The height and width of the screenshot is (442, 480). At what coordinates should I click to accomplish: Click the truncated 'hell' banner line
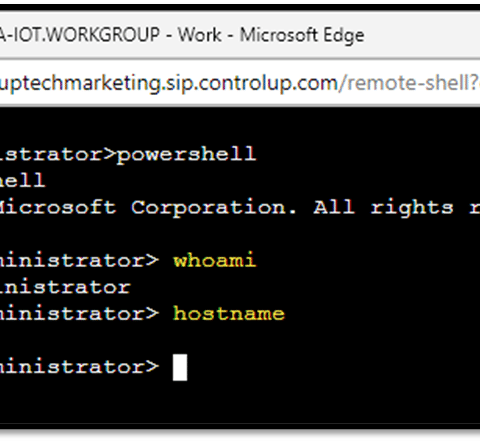point(22,180)
